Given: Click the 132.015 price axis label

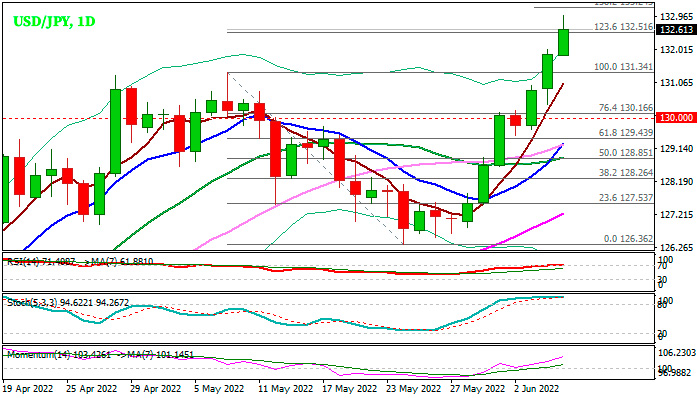Looking at the screenshot, I should pyautogui.click(x=677, y=50).
